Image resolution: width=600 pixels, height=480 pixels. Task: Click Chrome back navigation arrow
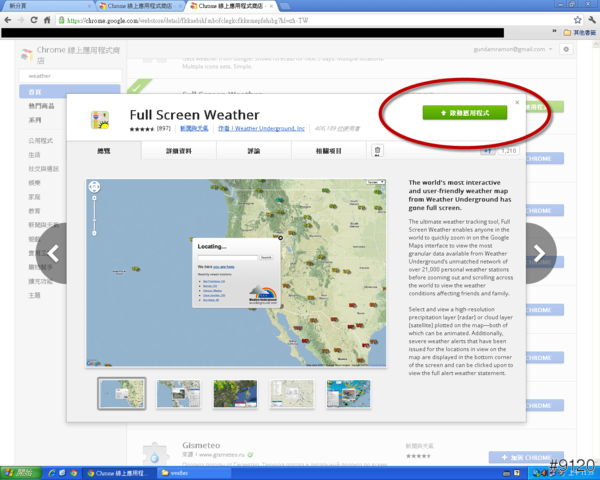tap(8, 19)
